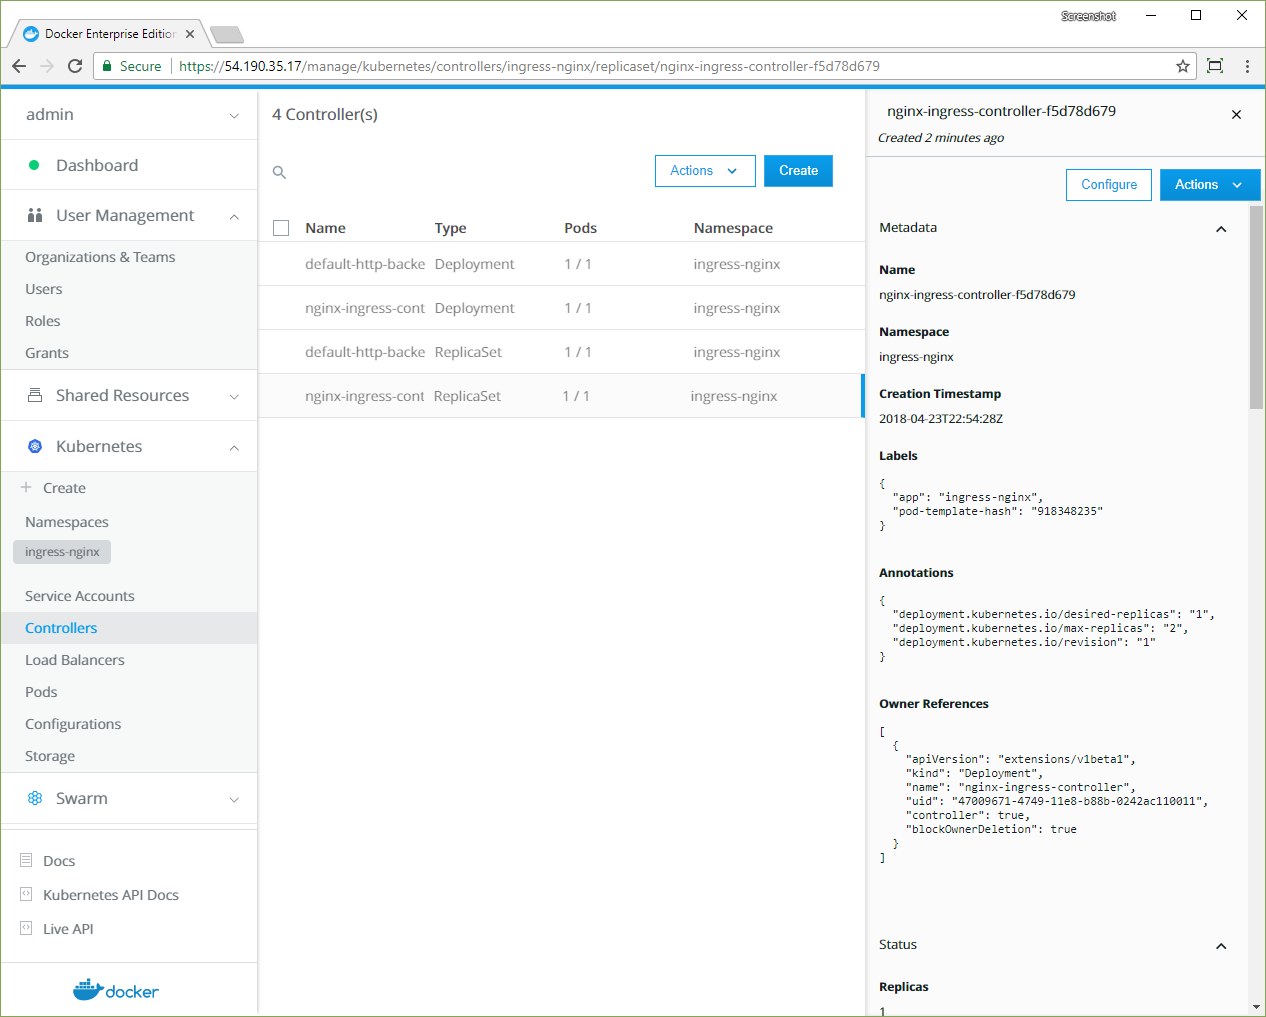Click the plus icon next to Create
Viewport: 1266px width, 1017px height.
26,487
